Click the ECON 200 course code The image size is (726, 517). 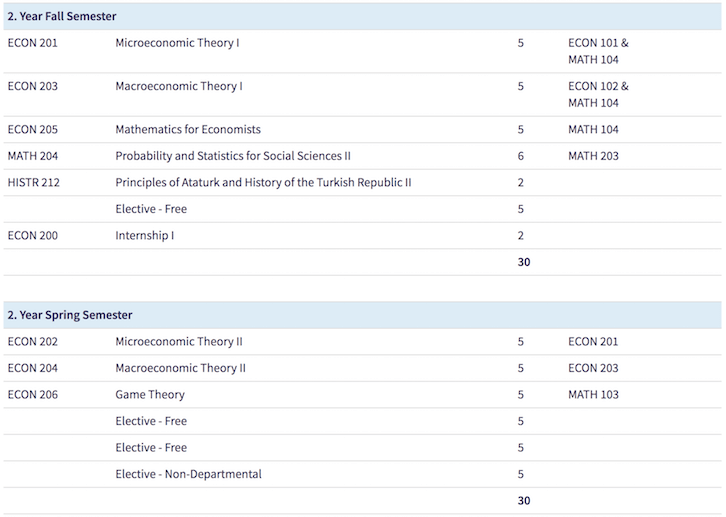pyautogui.click(x=32, y=236)
